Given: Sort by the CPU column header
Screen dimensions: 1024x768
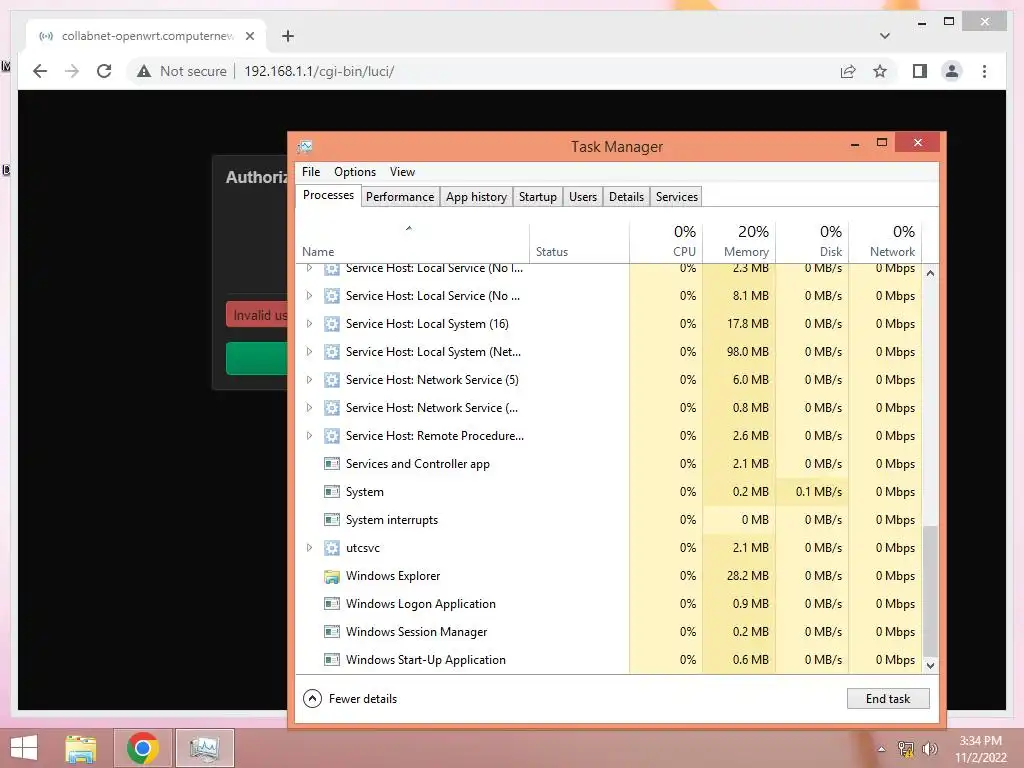Looking at the screenshot, I should click(666, 242).
